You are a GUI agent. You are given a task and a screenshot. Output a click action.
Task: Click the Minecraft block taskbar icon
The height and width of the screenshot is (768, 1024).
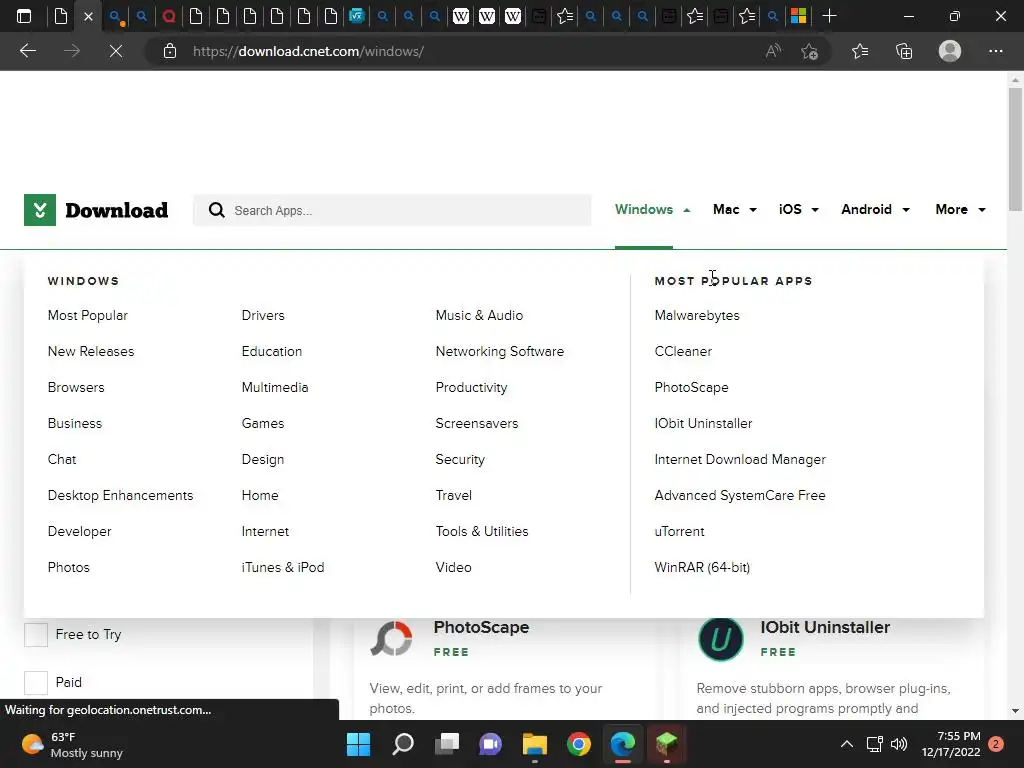click(x=667, y=744)
